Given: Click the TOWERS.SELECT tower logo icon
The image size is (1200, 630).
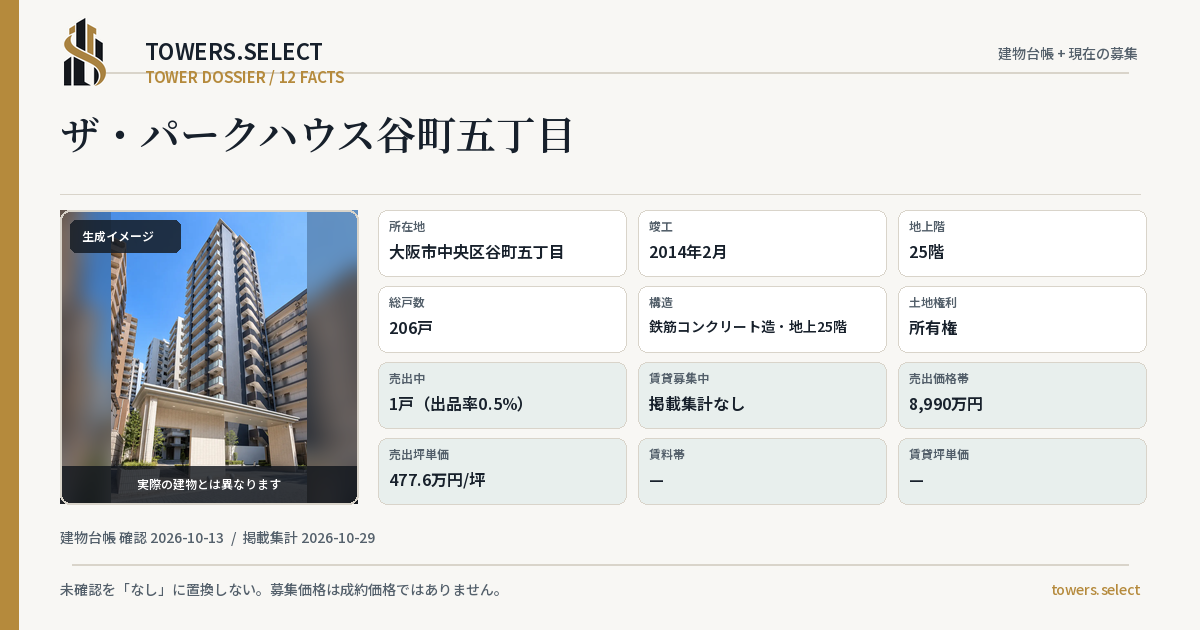Looking at the screenshot, I should tap(85, 52).
